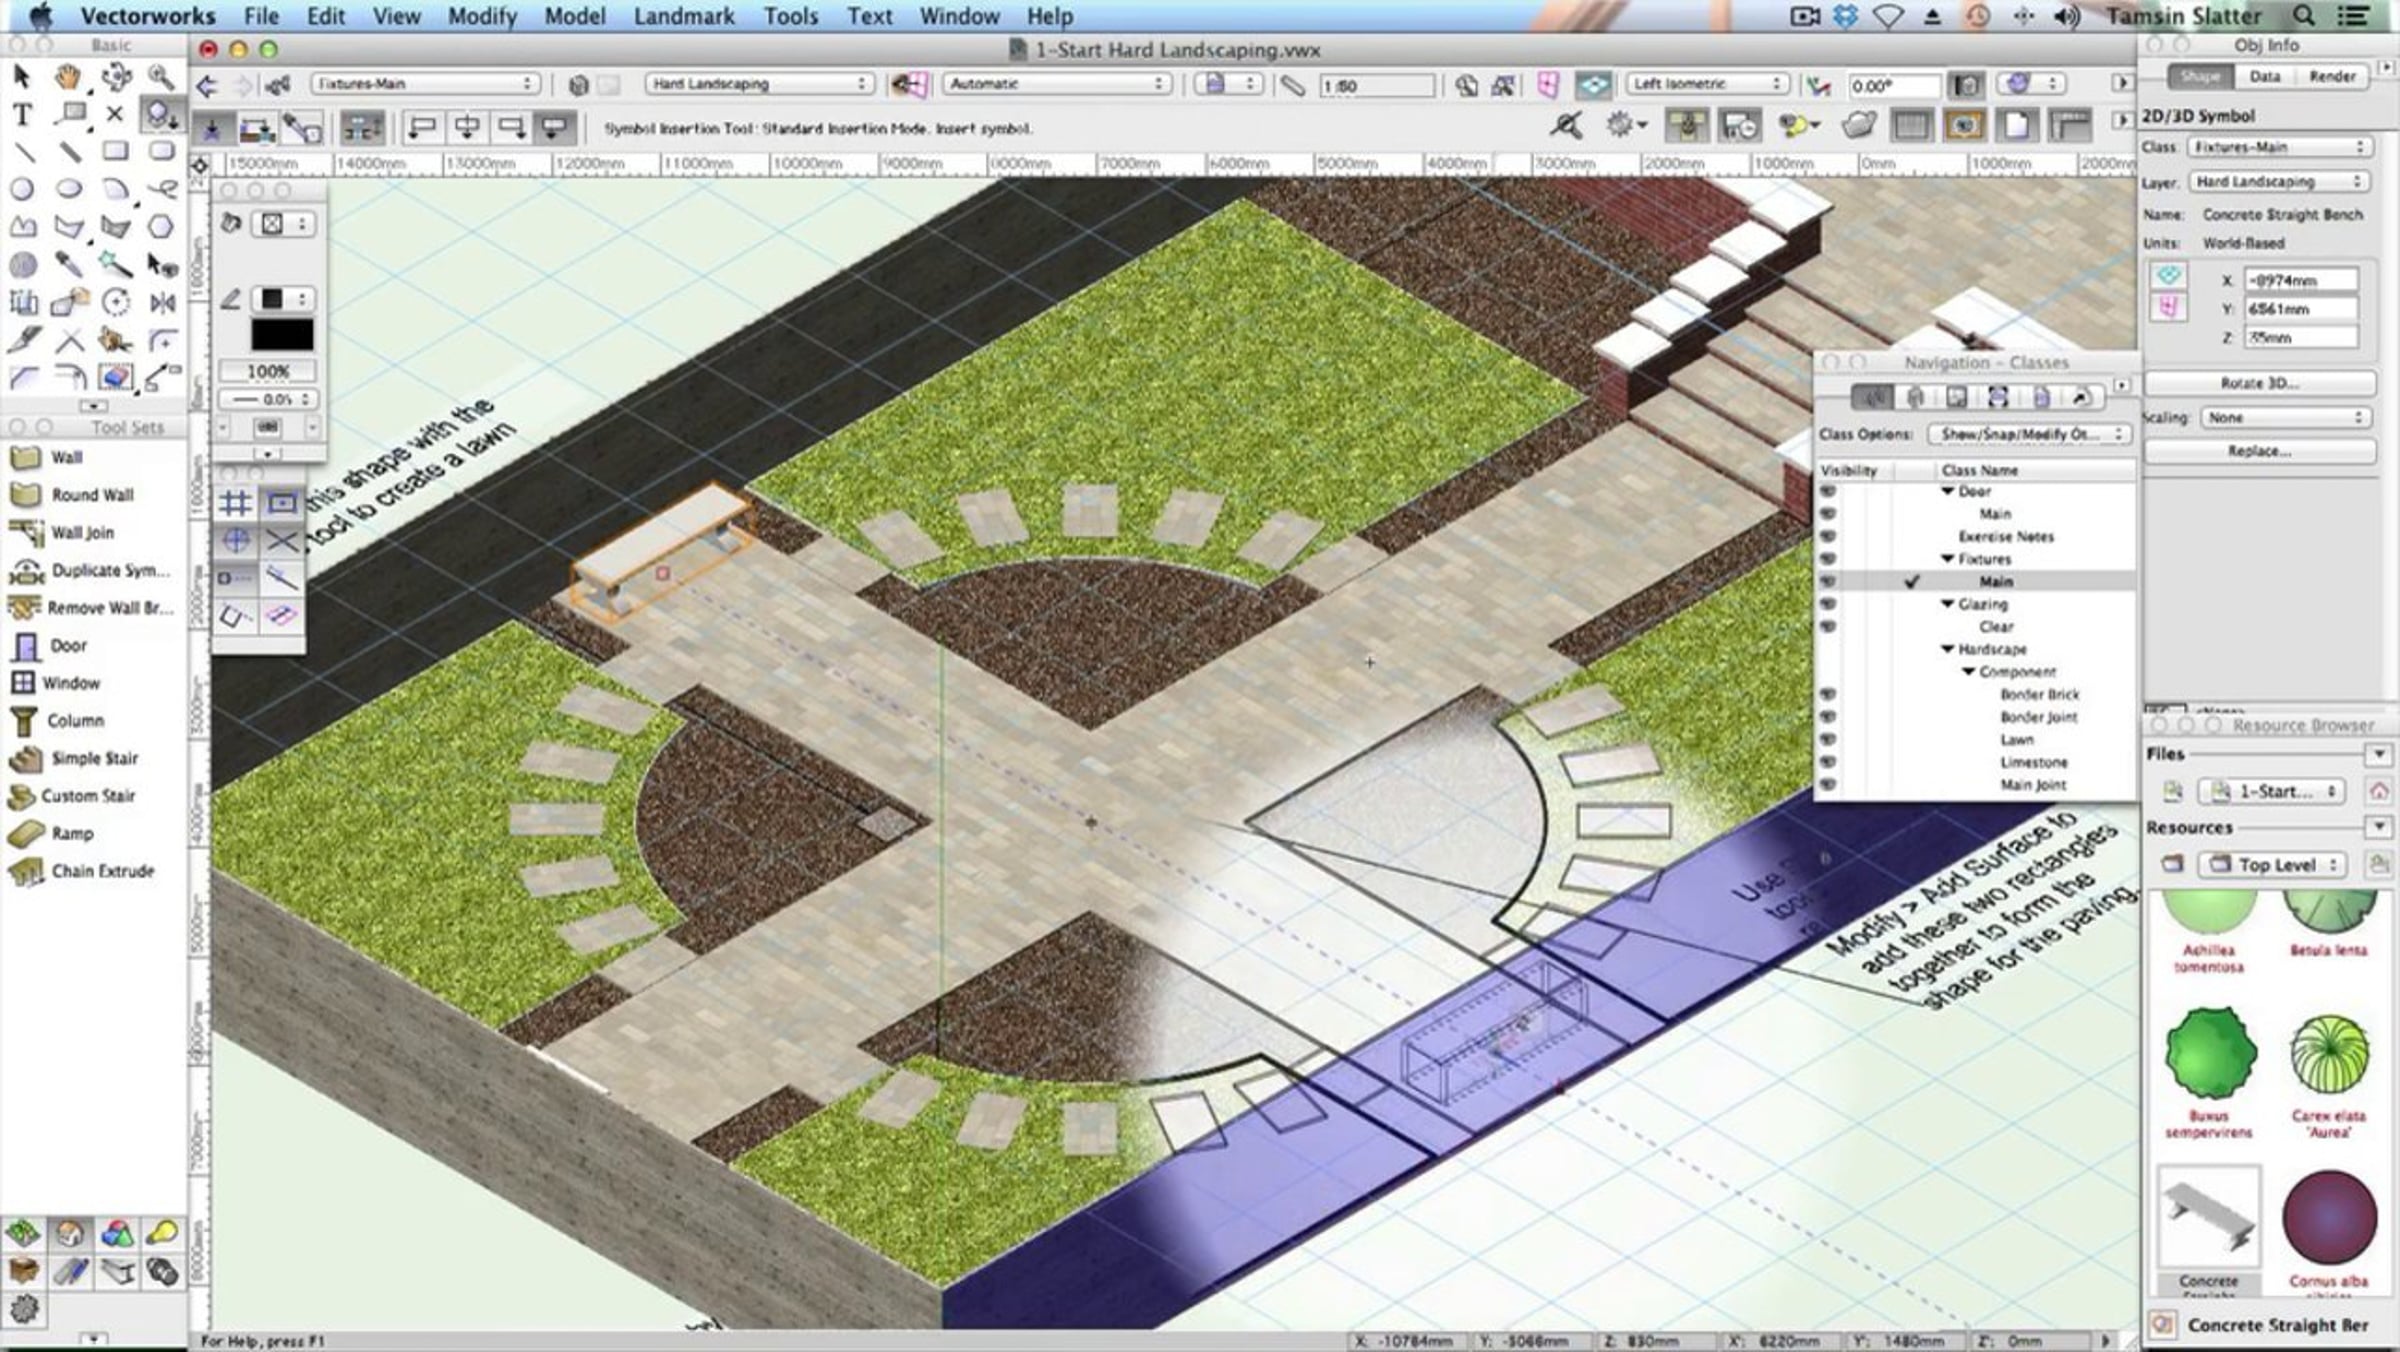
Task: Switch to the Data tab in Obj Info
Action: tap(2264, 77)
